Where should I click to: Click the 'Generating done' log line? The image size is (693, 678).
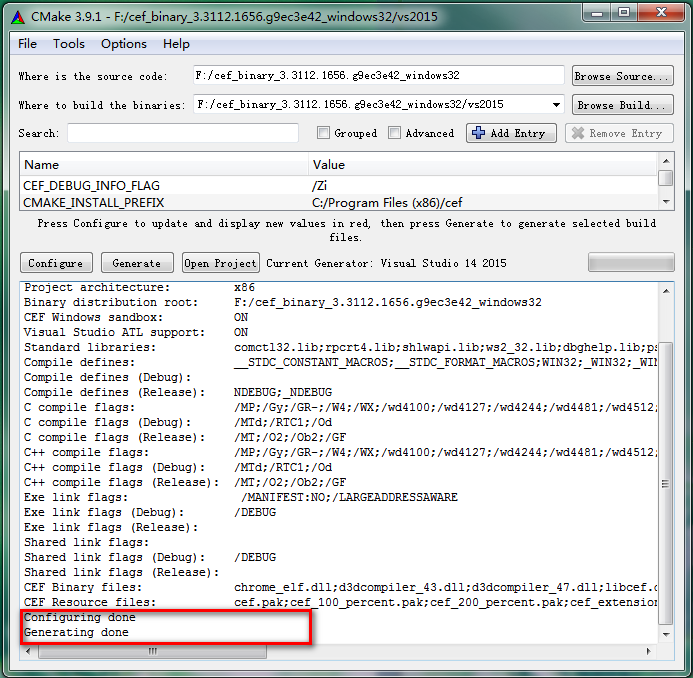pyautogui.click(x=76, y=632)
